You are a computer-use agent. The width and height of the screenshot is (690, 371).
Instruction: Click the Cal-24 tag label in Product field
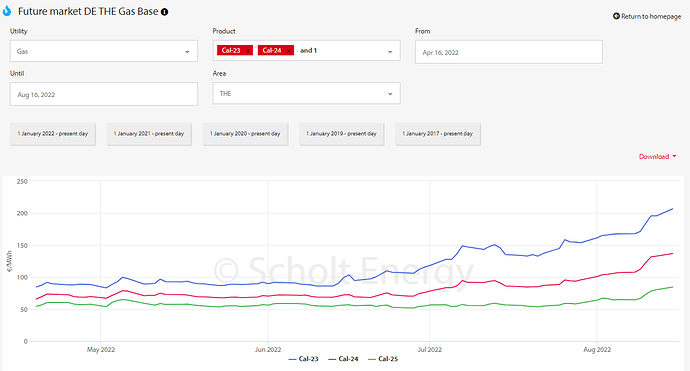[272, 51]
